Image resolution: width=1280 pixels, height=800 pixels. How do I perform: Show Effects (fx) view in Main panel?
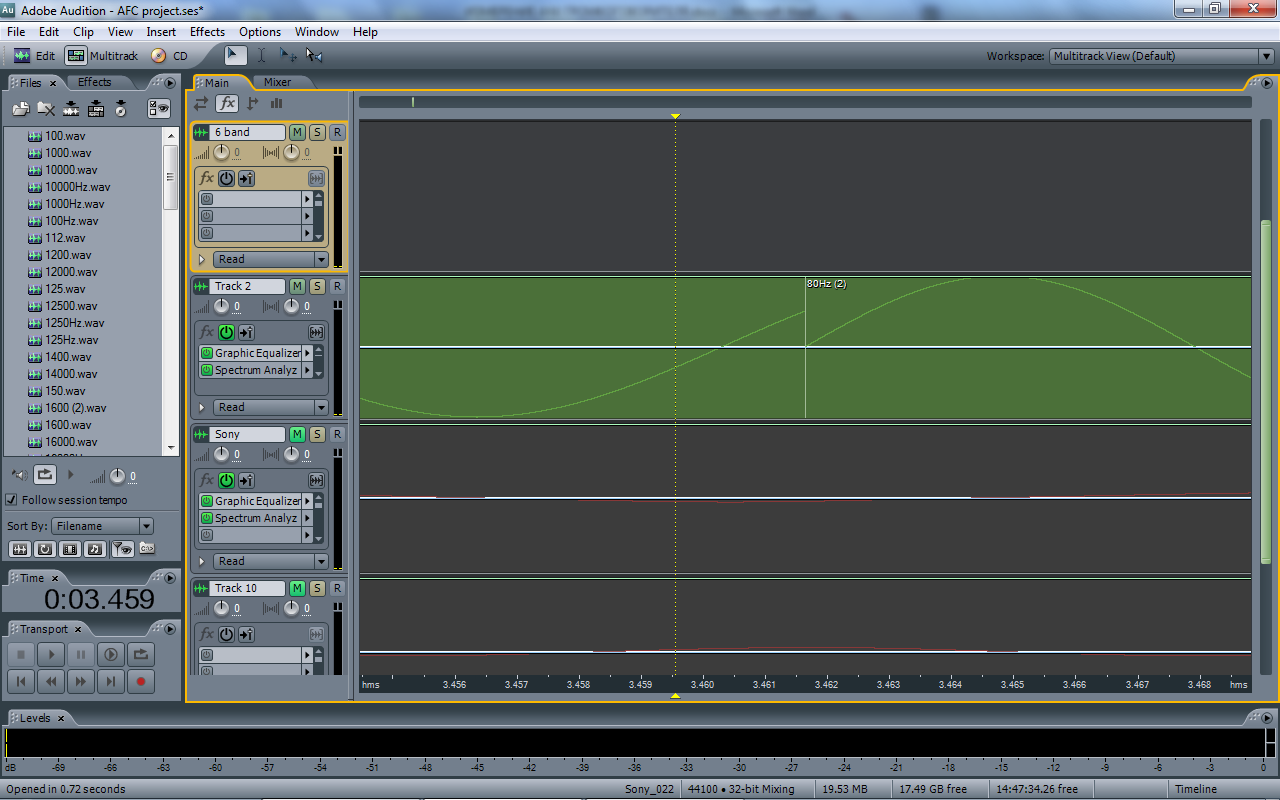click(x=228, y=103)
